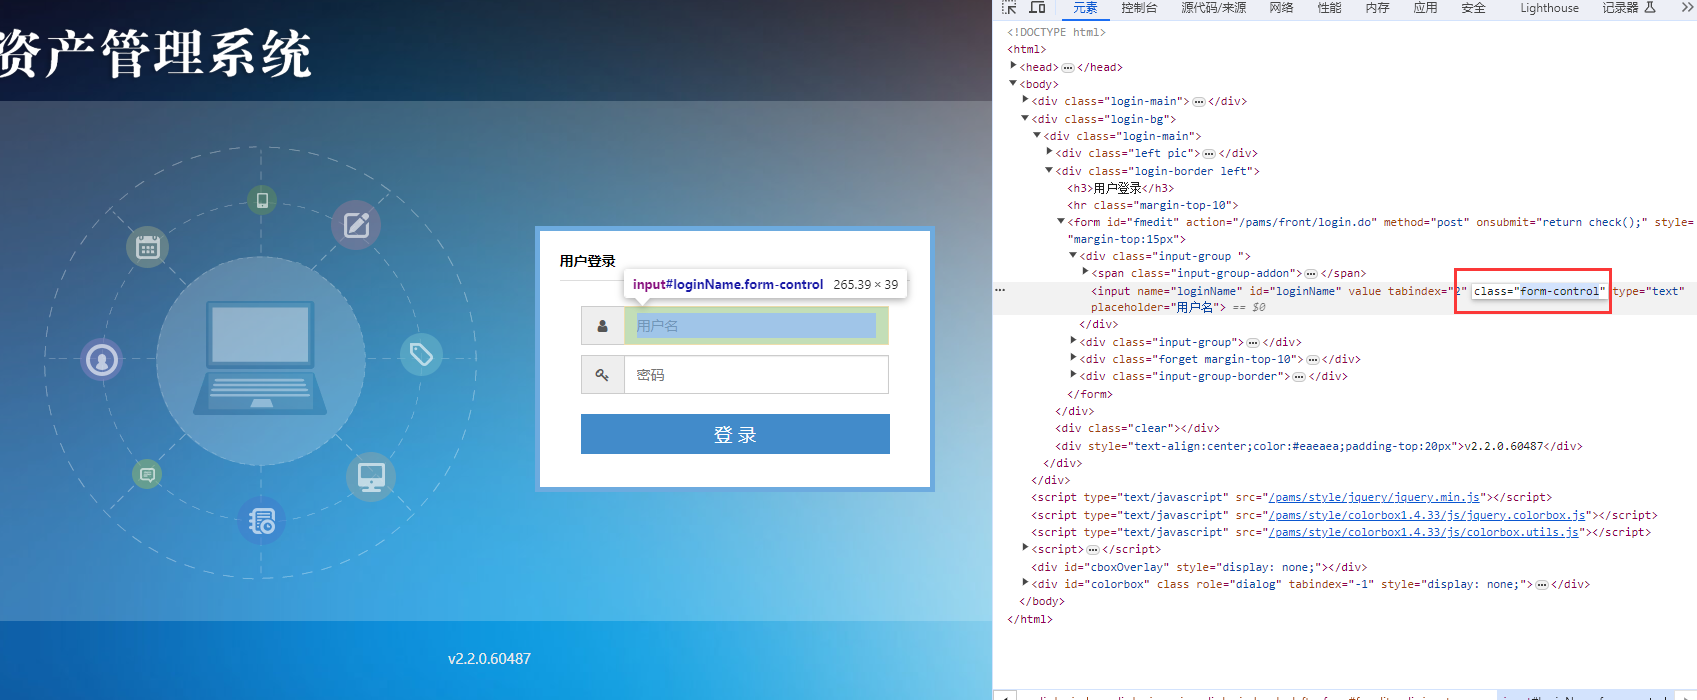The image size is (1697, 700).
Task: Expand the input-group-addon span node
Action: [1085, 272]
